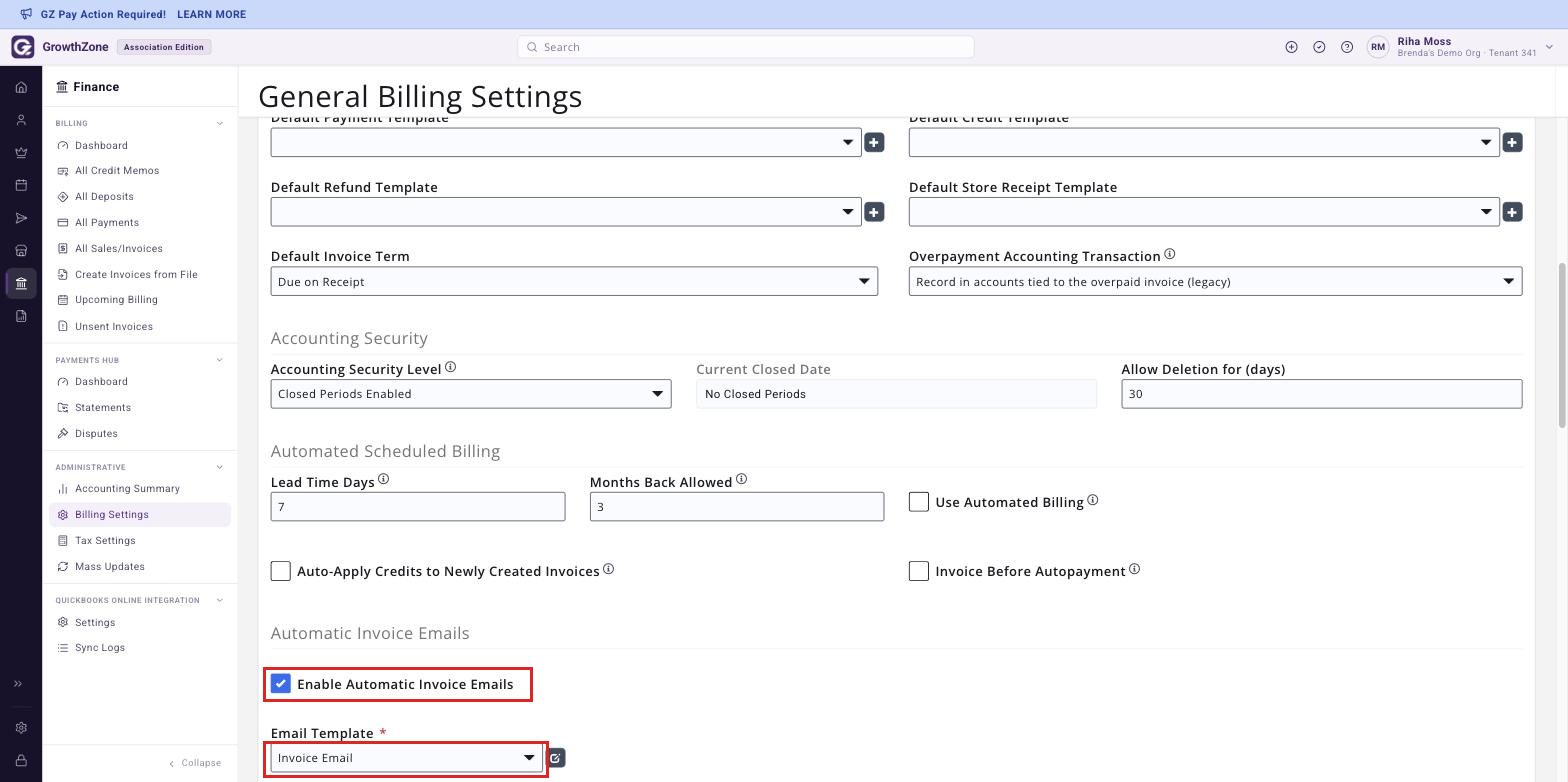1568x782 pixels.
Task: Click the send communications icon in rail
Action: 21,218
